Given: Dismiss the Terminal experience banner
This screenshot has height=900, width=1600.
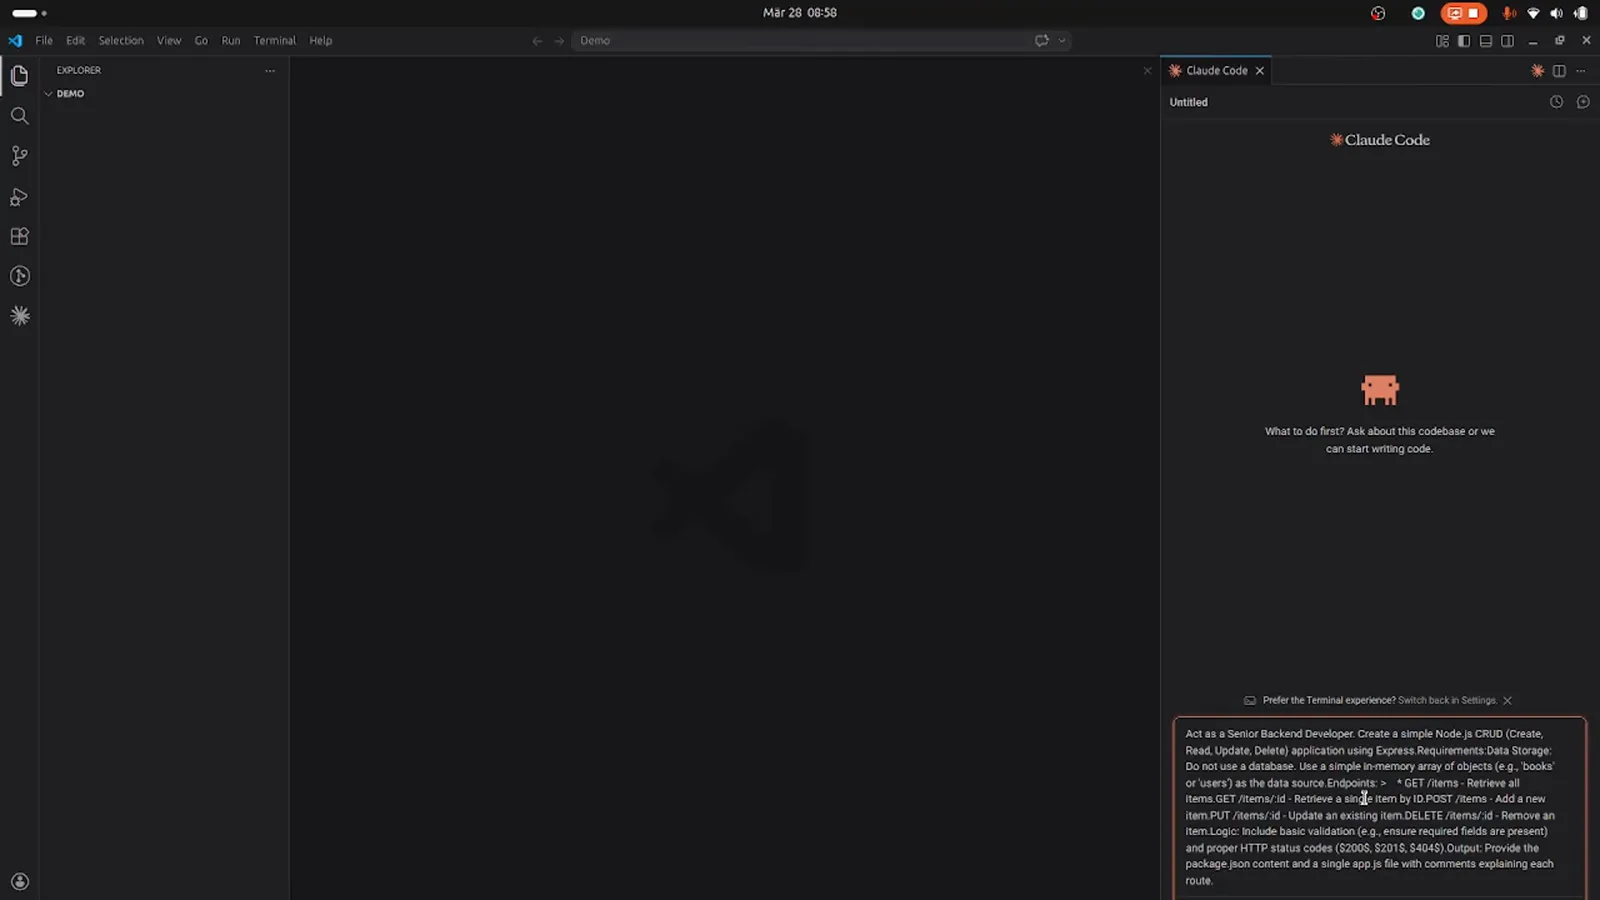Looking at the screenshot, I should click(1507, 701).
